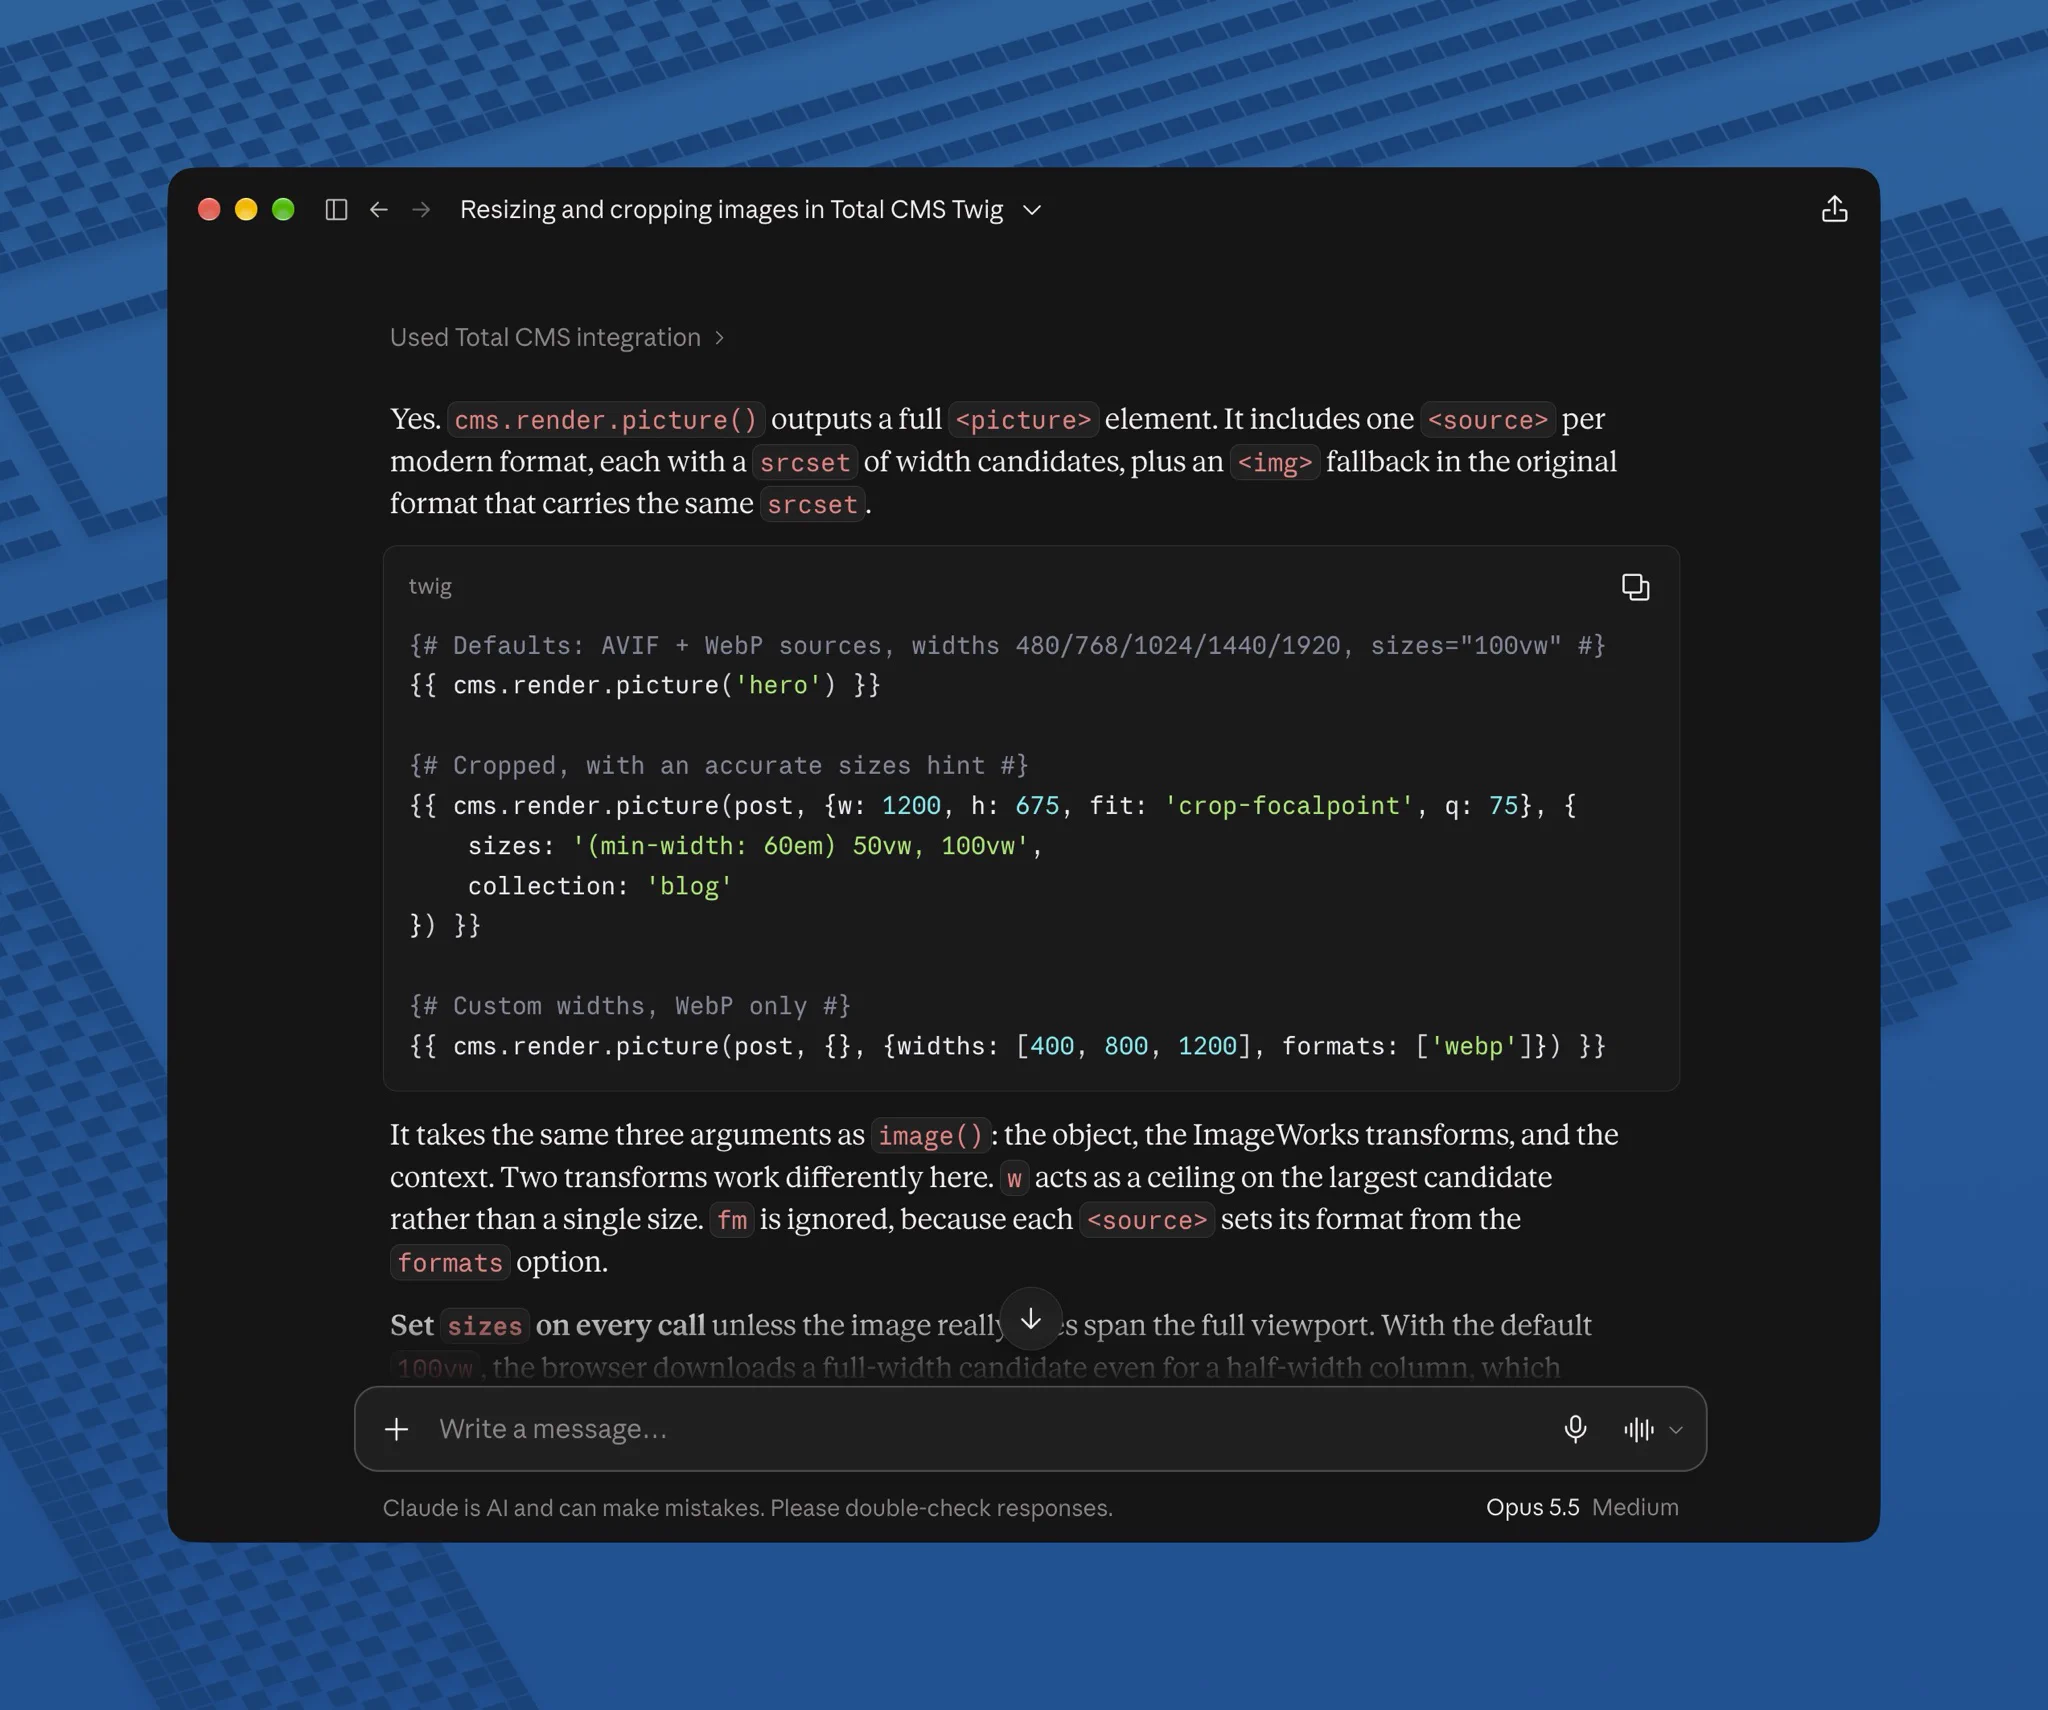Open the Opus 5.5 model selector
Viewport: 2048px width, 1710px height.
click(1532, 1507)
